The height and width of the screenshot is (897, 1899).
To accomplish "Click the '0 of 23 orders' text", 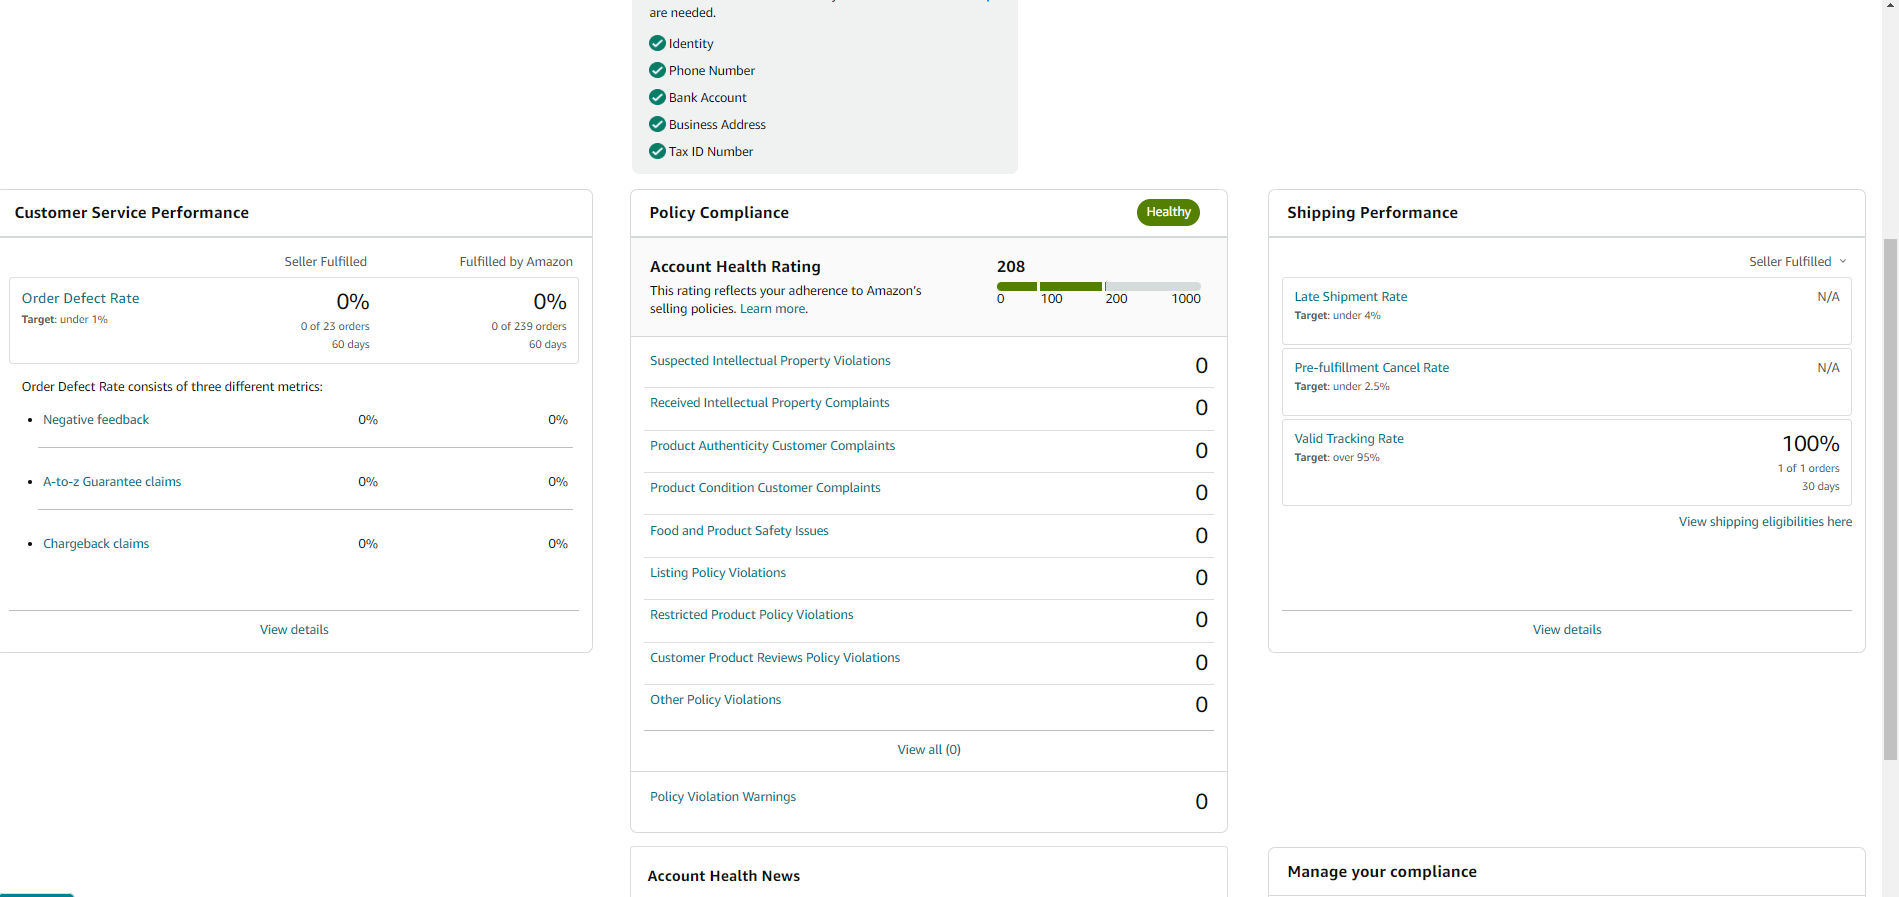I will coord(335,327).
